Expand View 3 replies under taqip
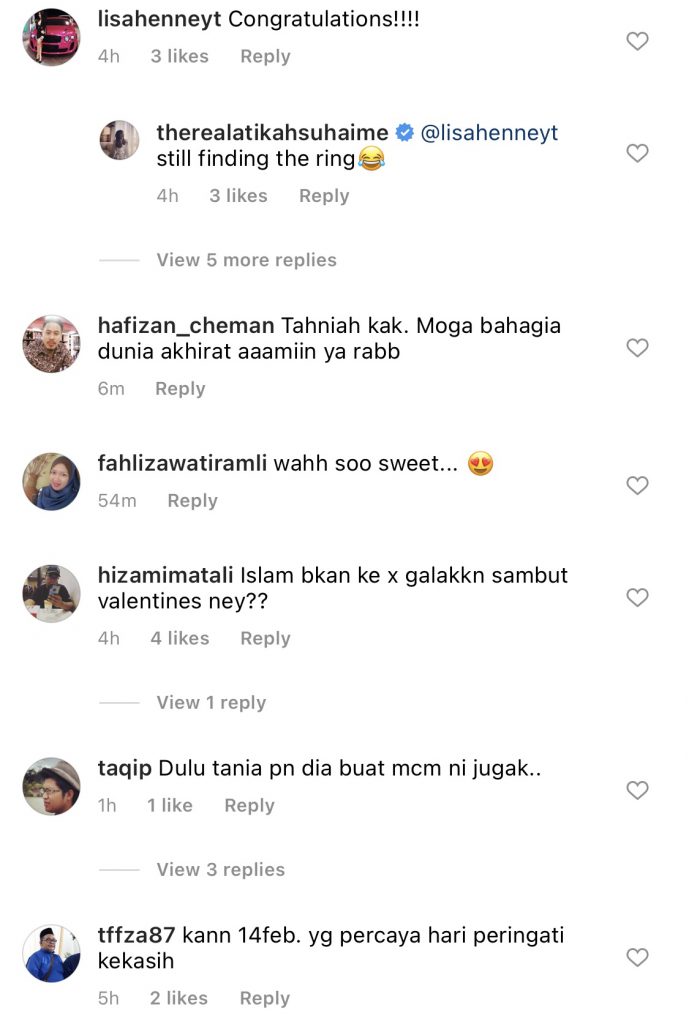The image size is (689, 1024). coord(220,870)
